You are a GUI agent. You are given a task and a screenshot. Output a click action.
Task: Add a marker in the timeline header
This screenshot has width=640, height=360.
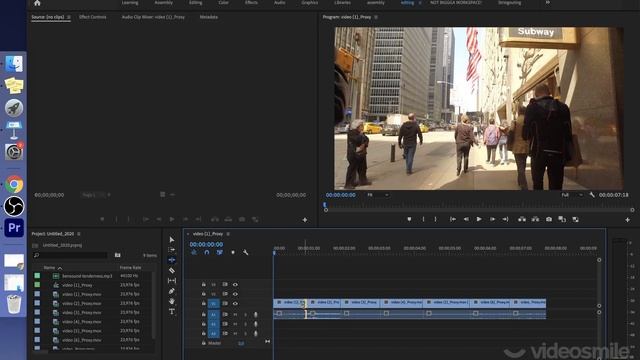[233, 253]
